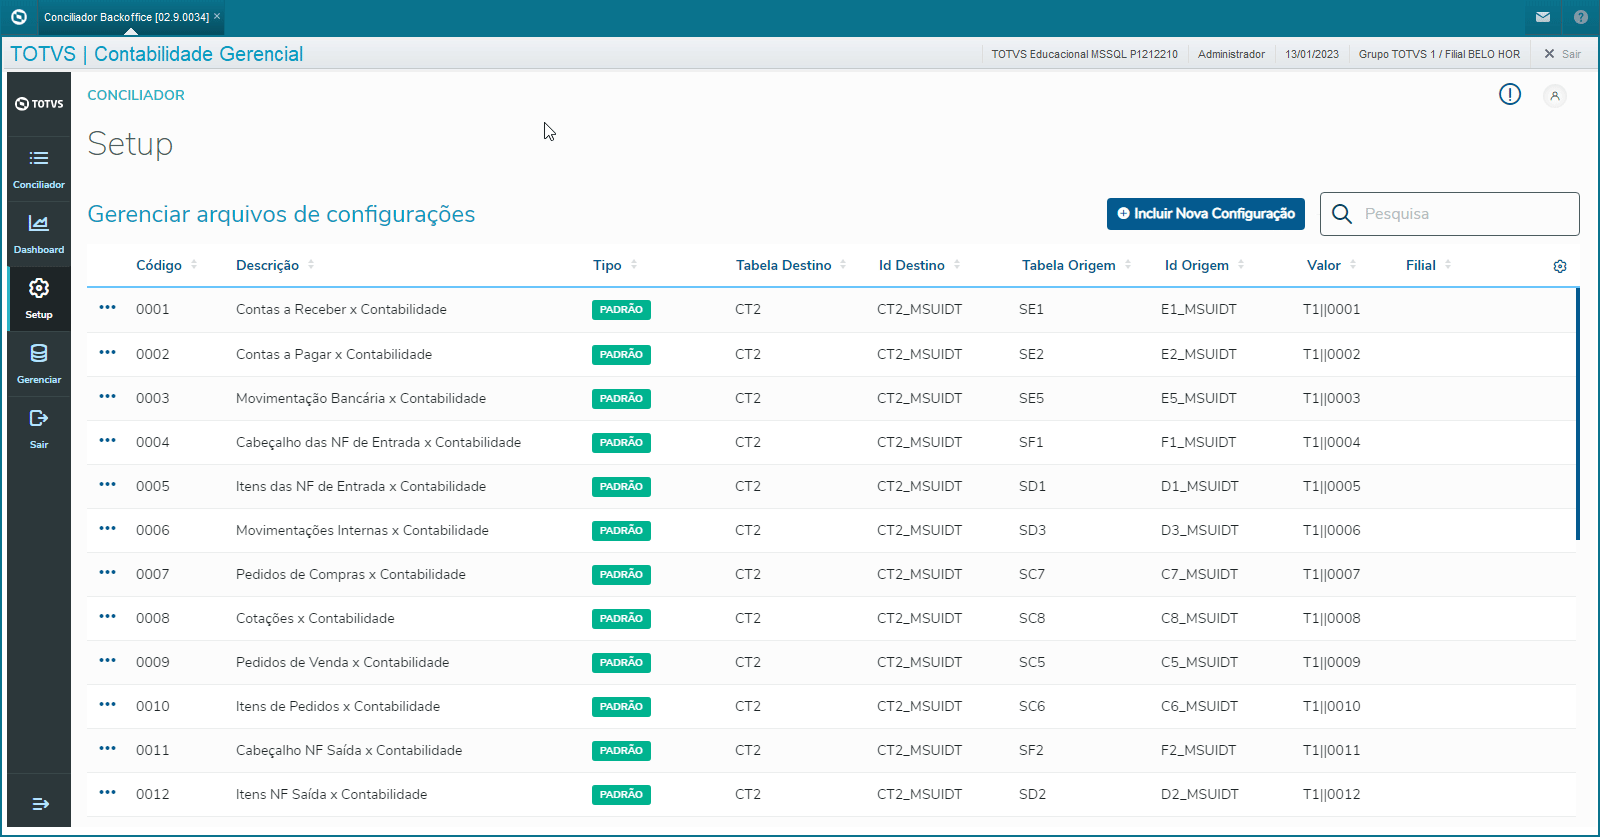Click the SD3 origin table cell
Viewport: 1600px width, 837px height.
(1032, 530)
